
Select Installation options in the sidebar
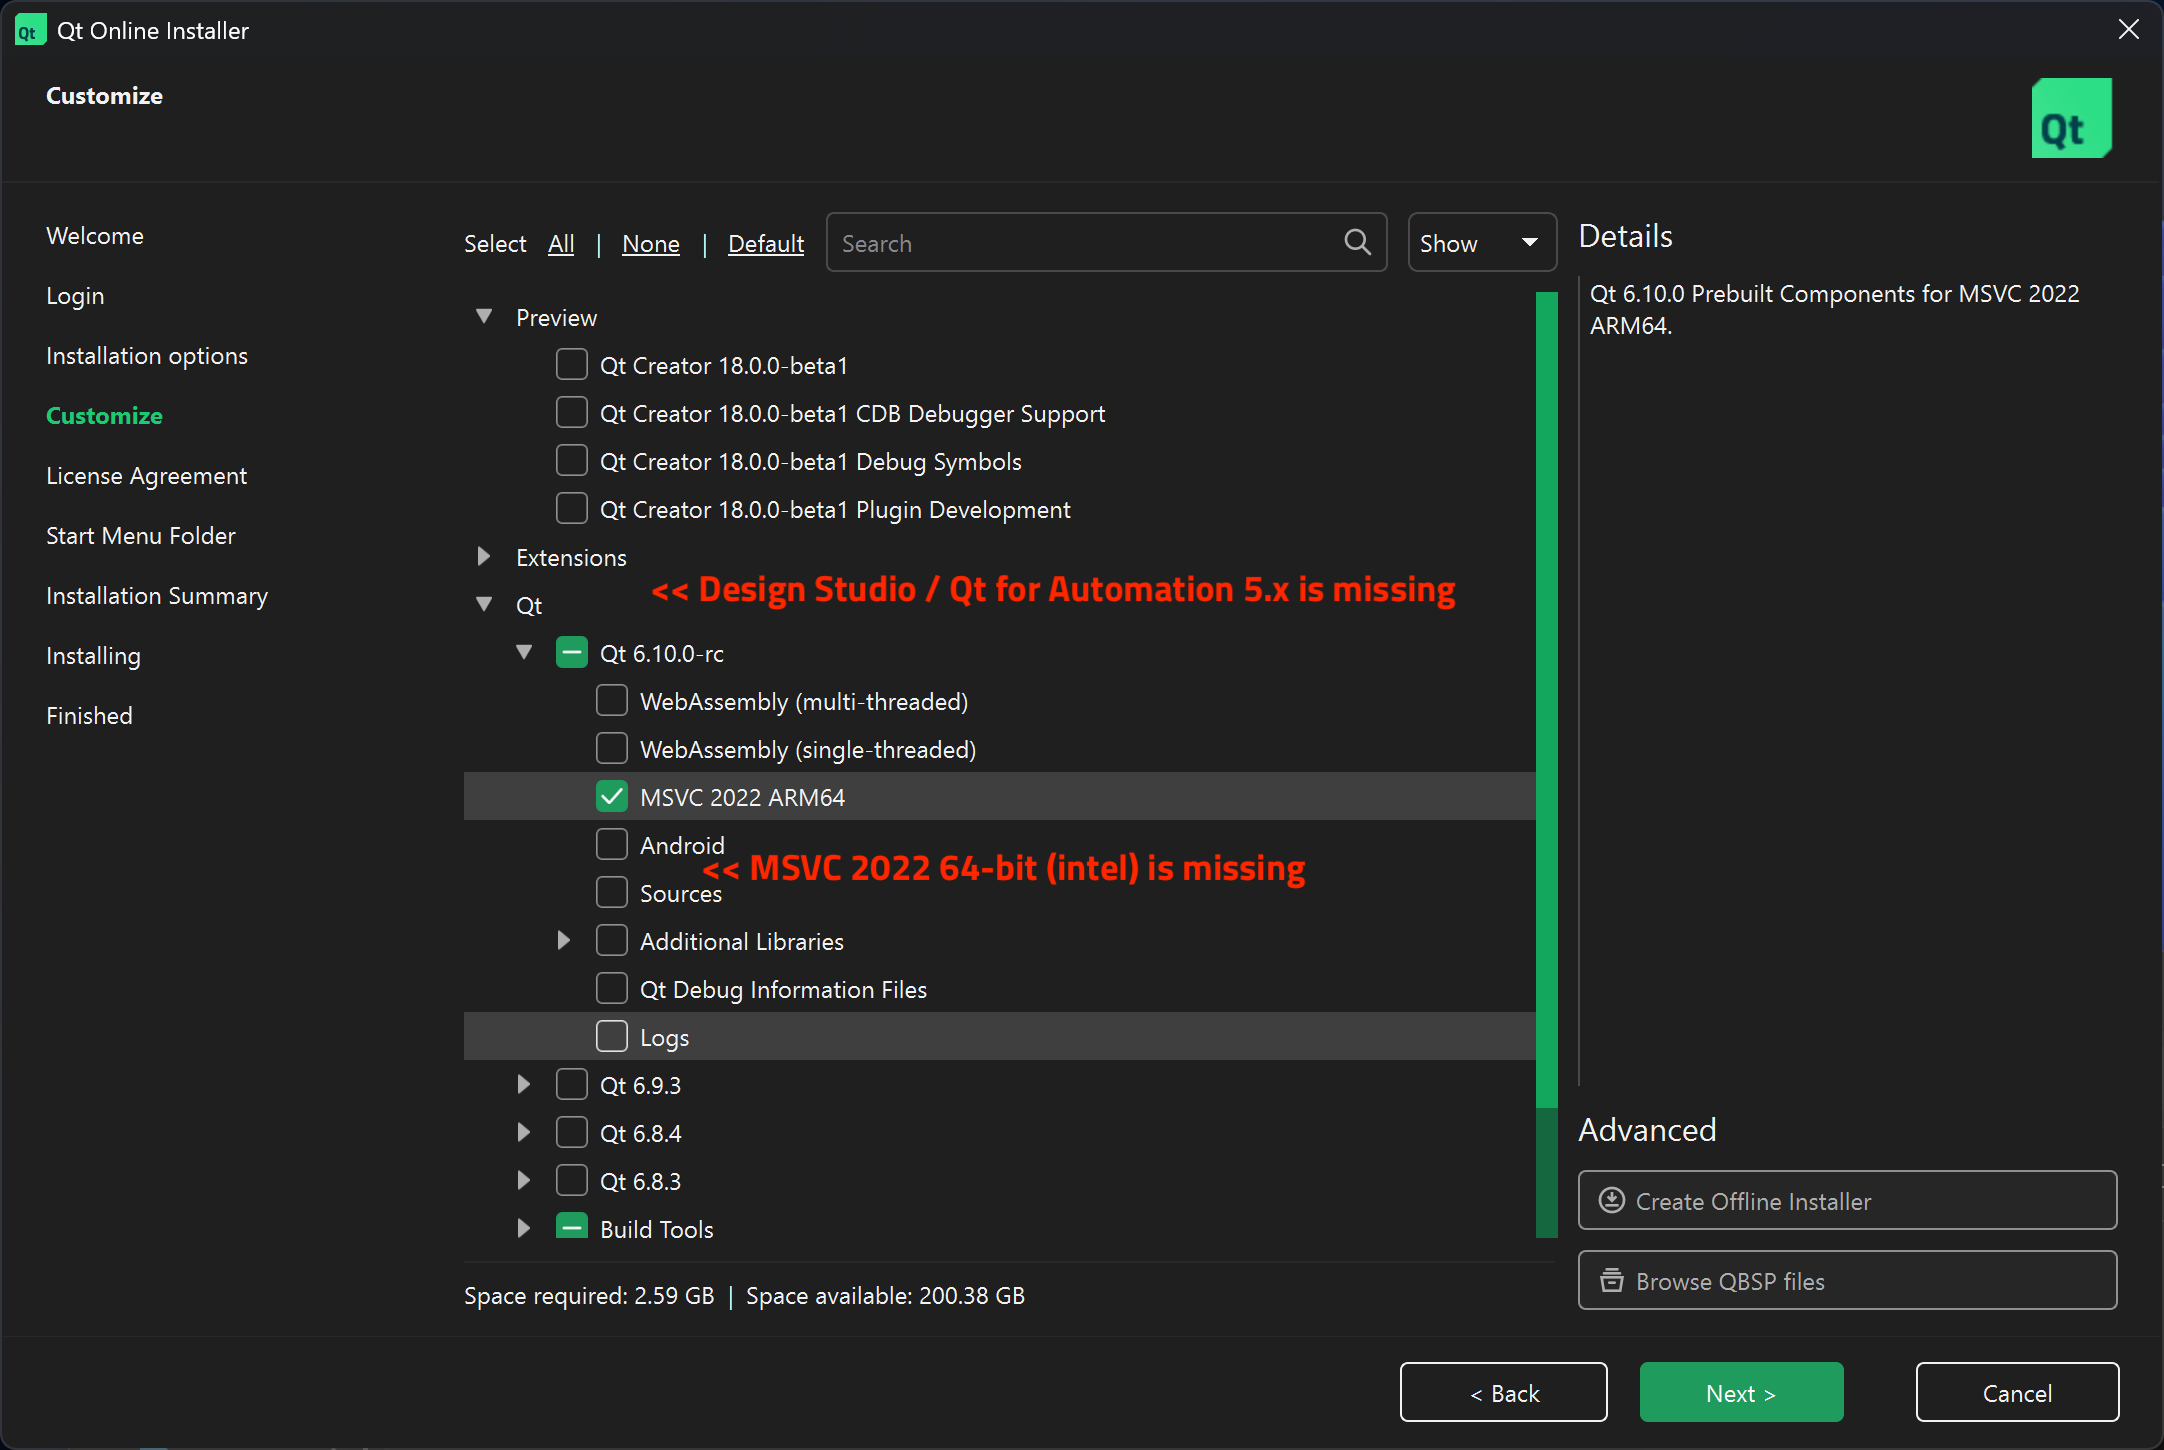(x=146, y=356)
